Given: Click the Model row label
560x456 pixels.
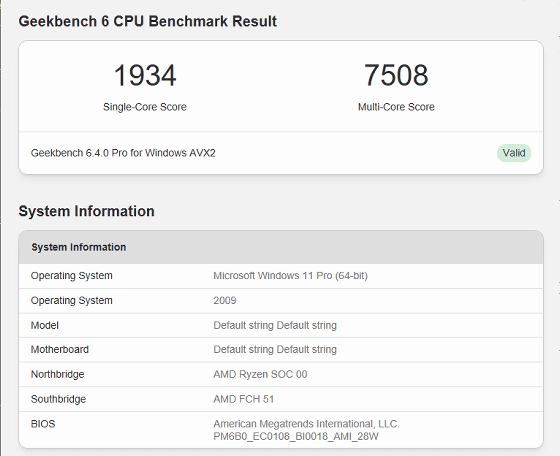Looking at the screenshot, I should point(45,325).
